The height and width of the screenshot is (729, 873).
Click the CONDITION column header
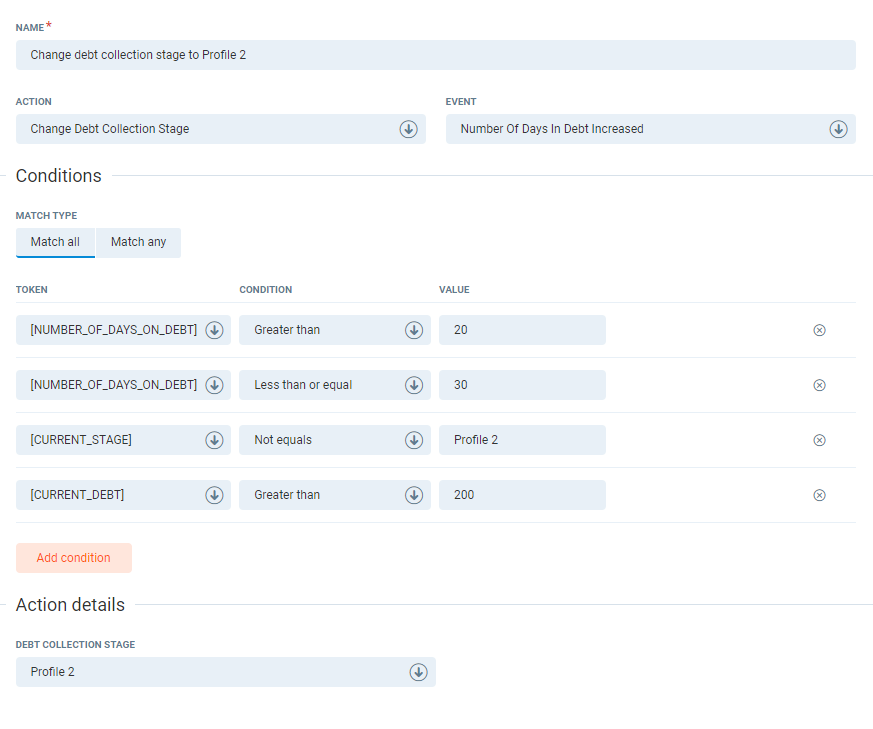tap(266, 290)
